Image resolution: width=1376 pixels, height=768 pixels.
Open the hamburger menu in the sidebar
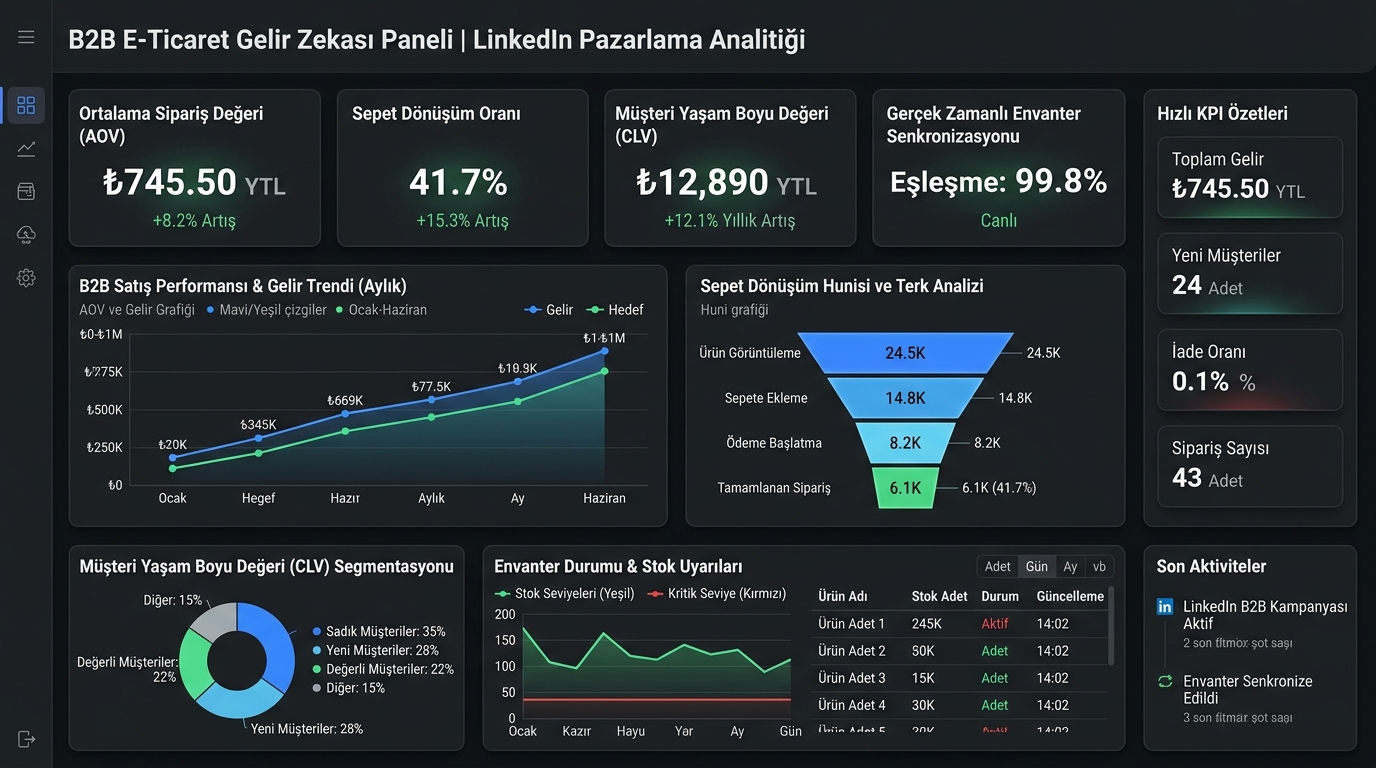click(x=26, y=37)
